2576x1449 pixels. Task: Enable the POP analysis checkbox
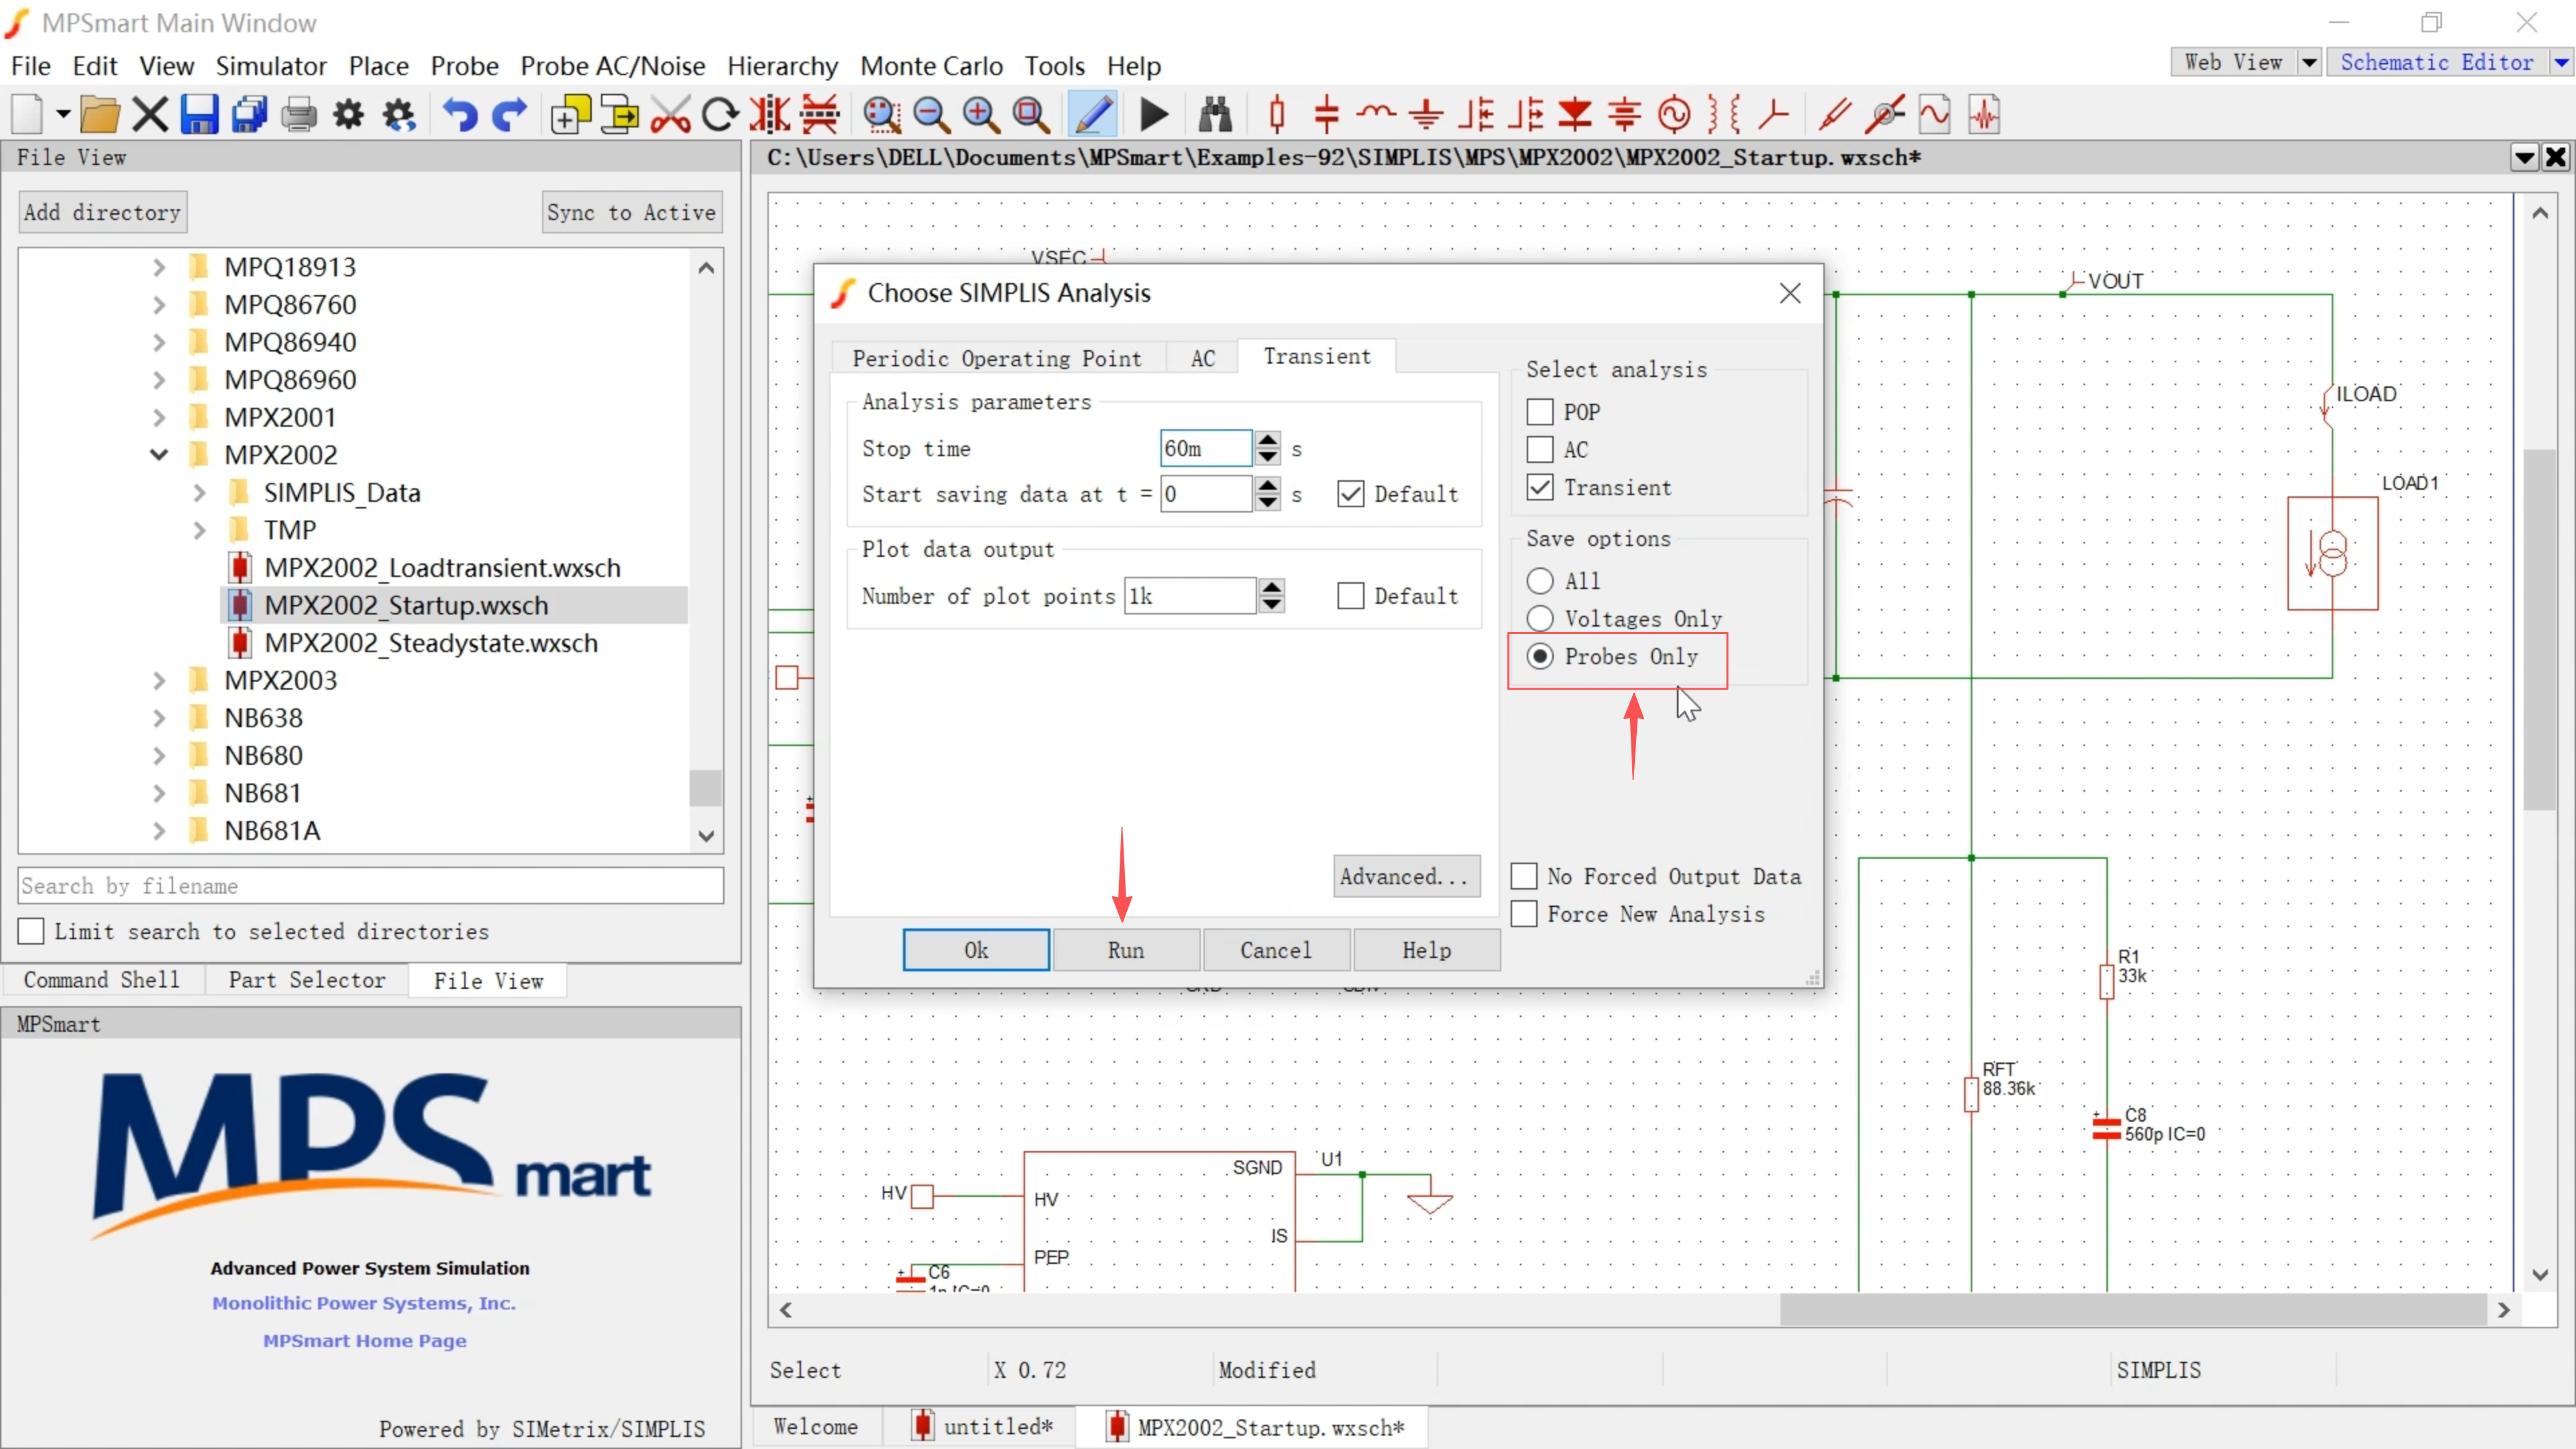coord(1540,412)
